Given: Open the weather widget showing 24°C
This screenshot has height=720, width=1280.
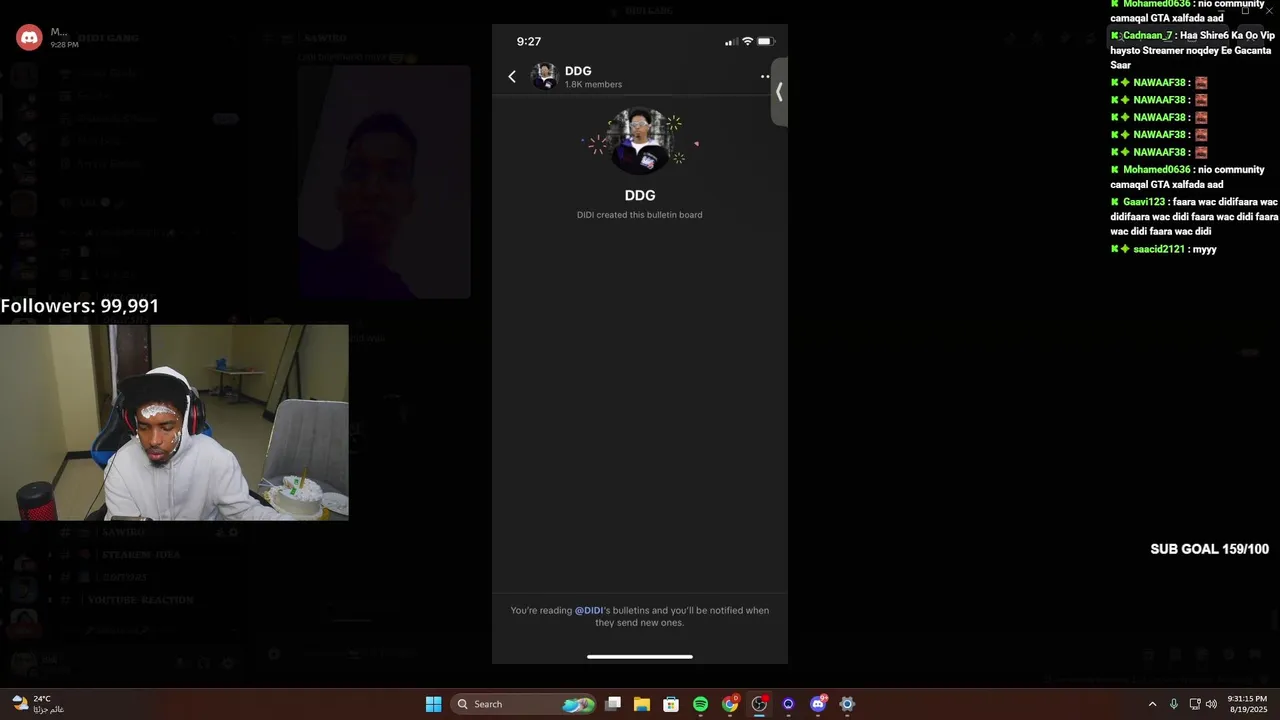Looking at the screenshot, I should 38,704.
